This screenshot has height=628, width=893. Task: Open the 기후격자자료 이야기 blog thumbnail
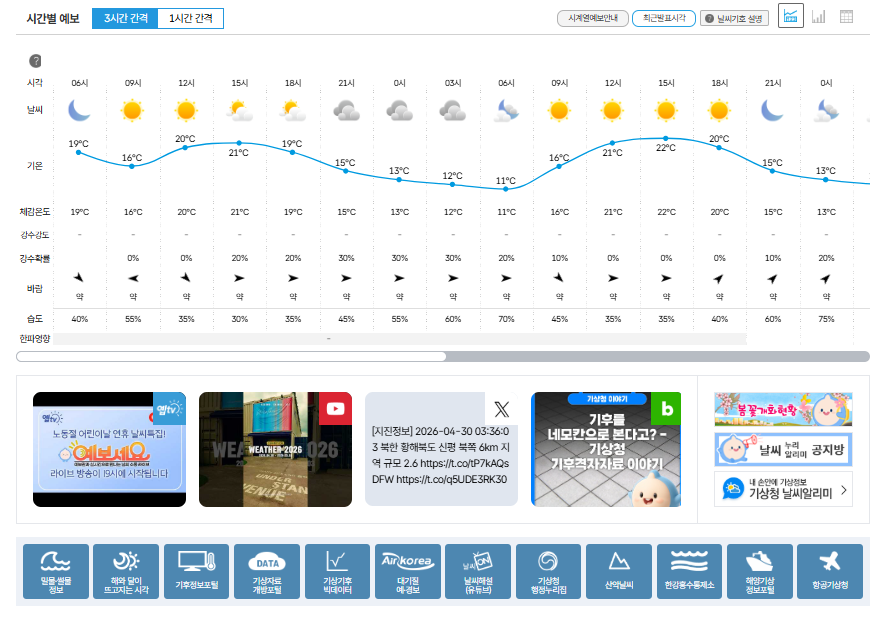(x=606, y=449)
